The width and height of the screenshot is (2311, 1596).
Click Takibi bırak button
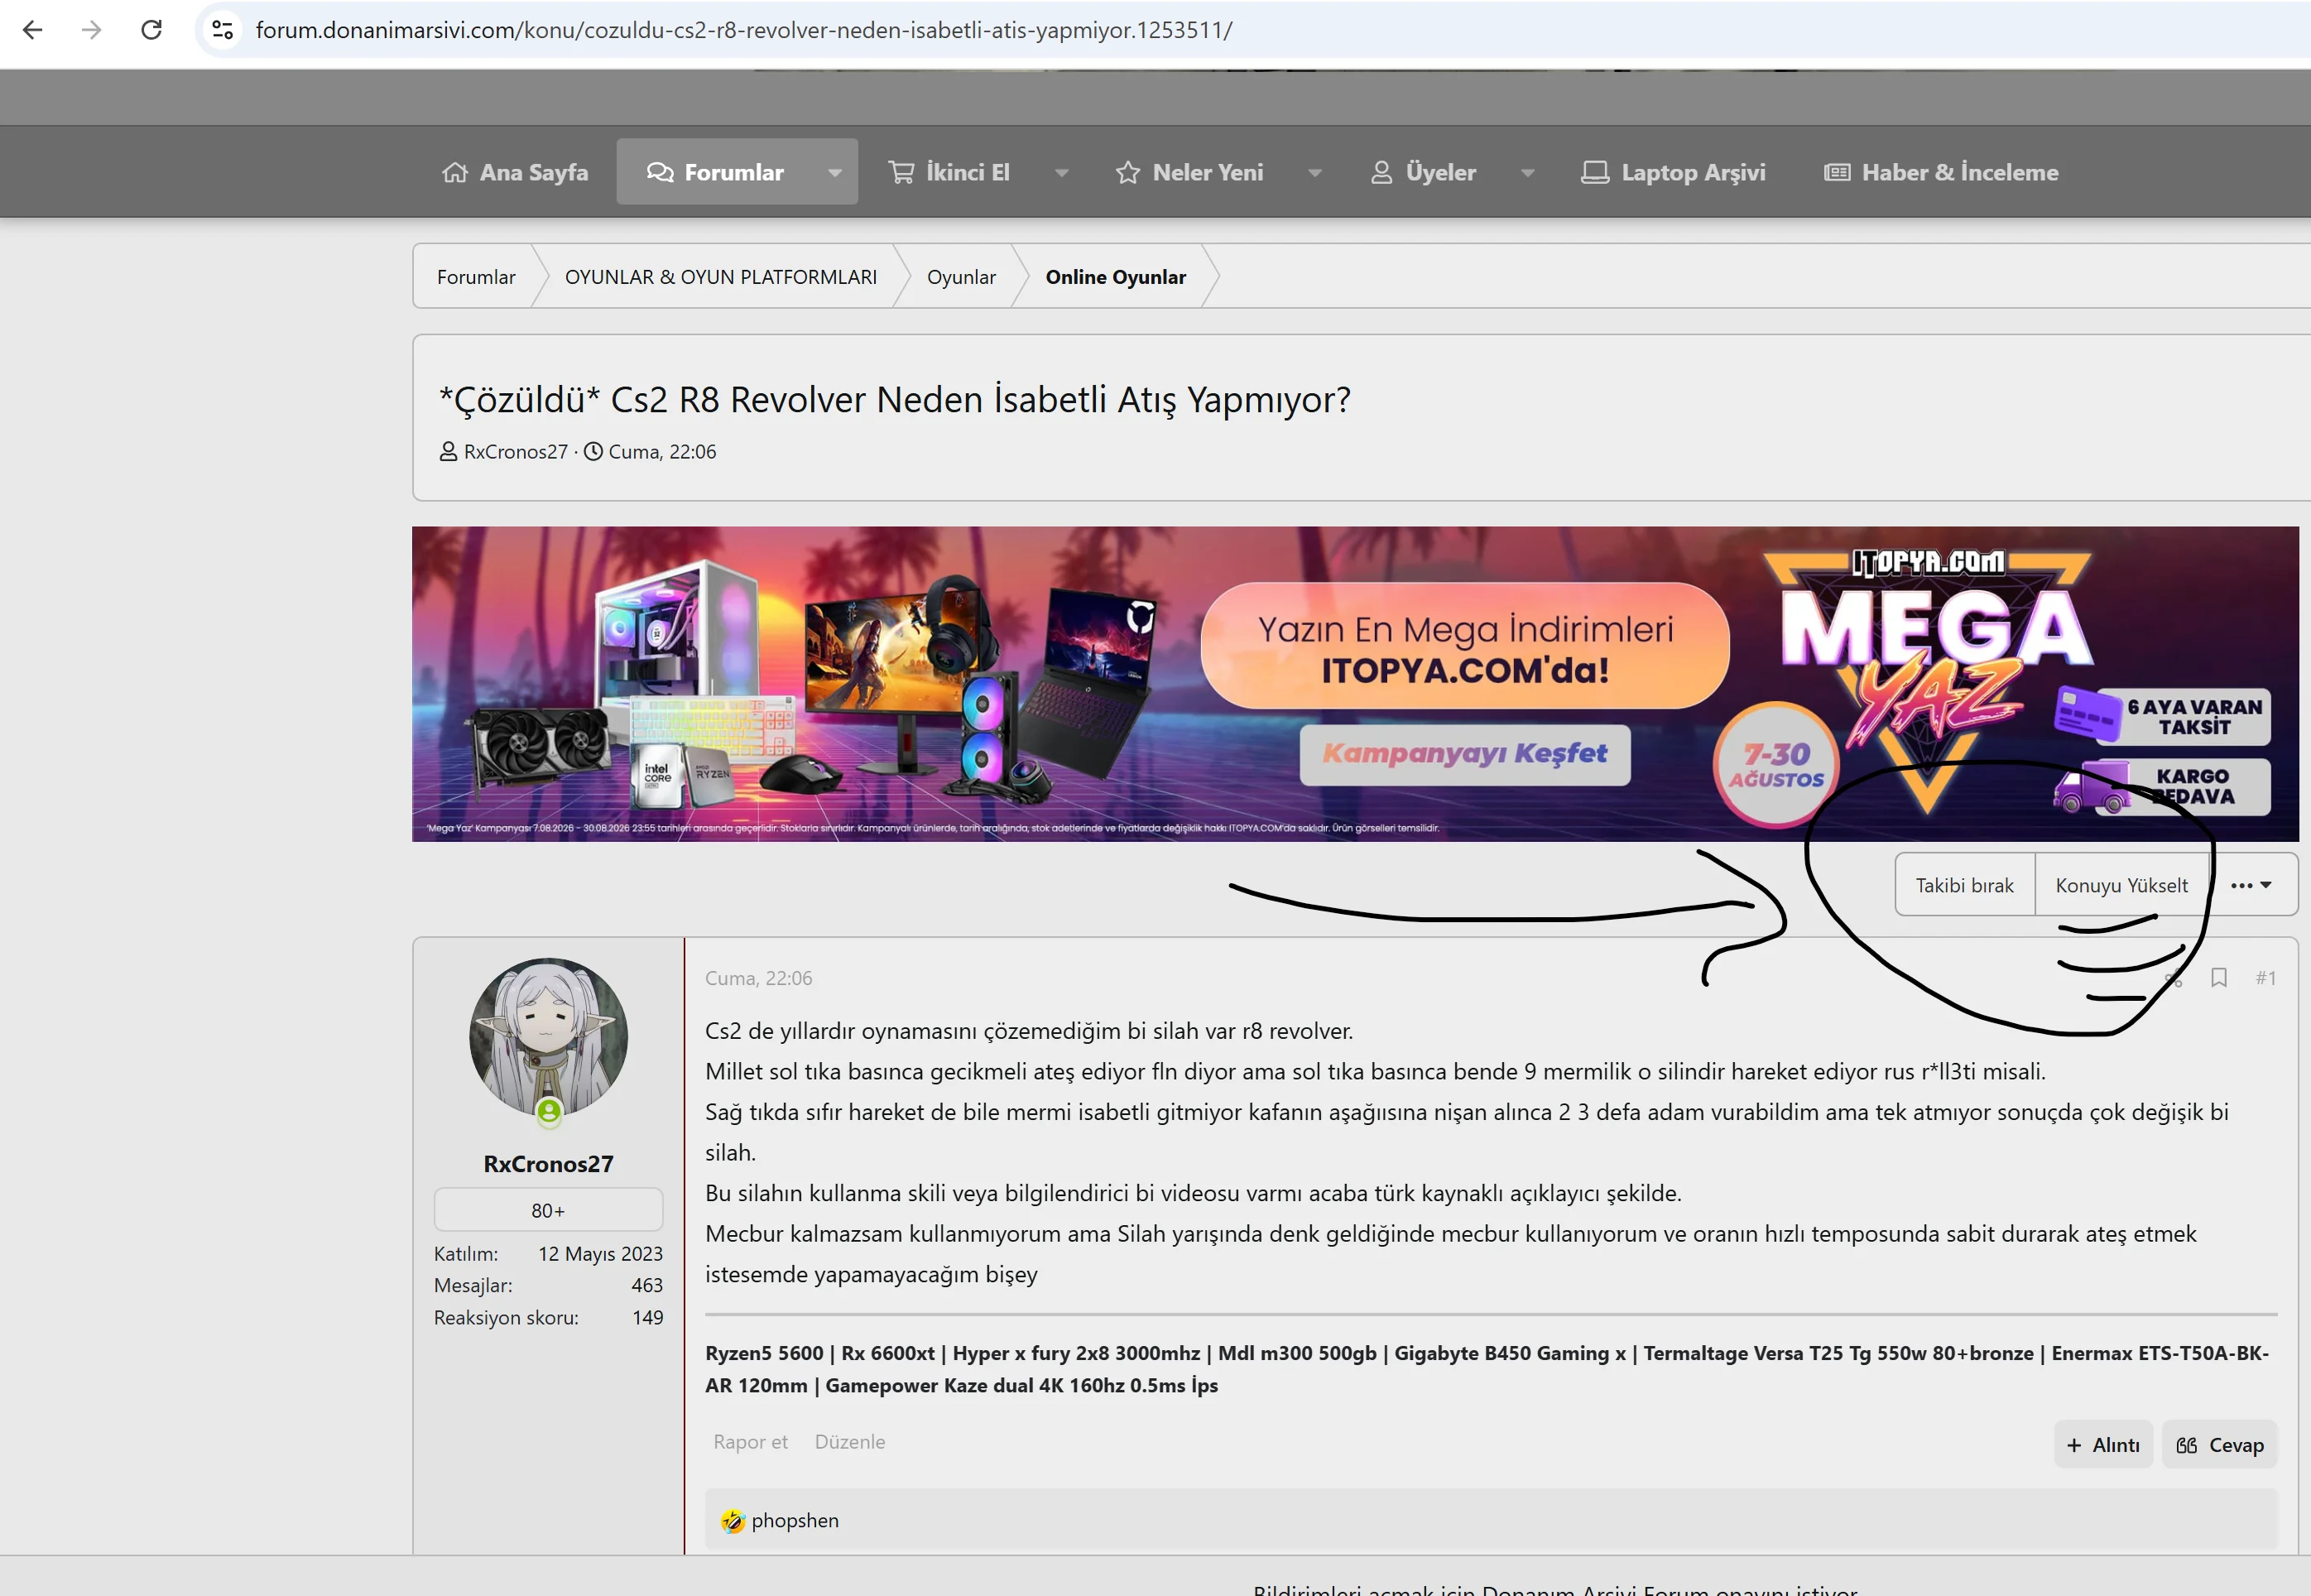pyautogui.click(x=1964, y=885)
